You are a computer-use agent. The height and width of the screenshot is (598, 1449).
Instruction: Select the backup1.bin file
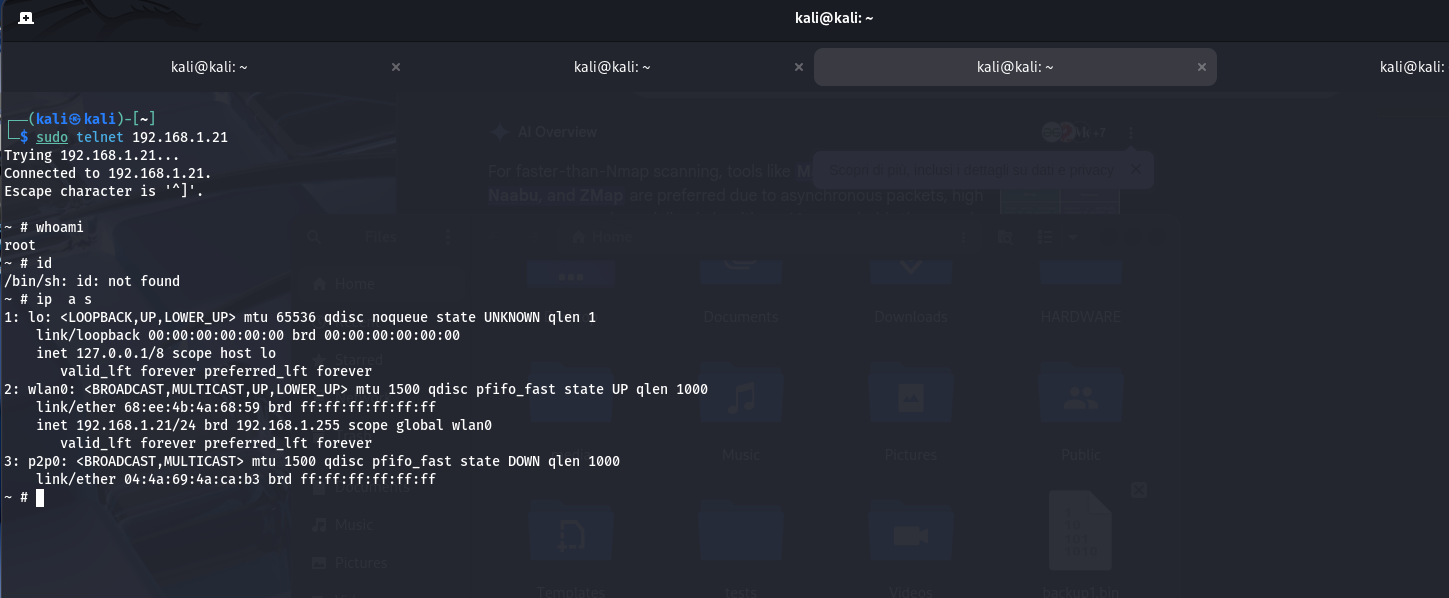click(x=1080, y=530)
